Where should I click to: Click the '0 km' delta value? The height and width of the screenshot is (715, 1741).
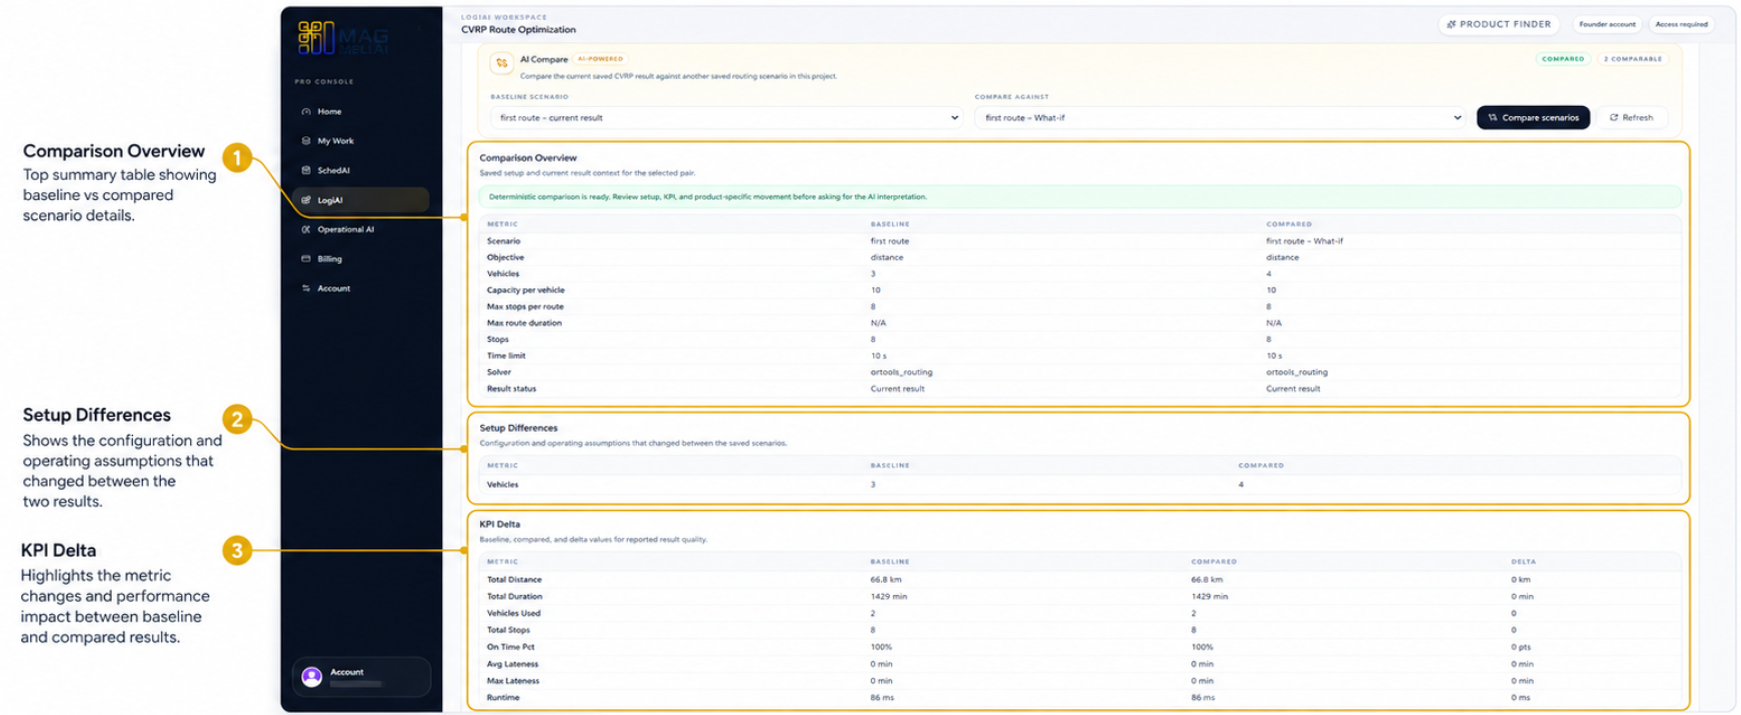(x=1520, y=580)
